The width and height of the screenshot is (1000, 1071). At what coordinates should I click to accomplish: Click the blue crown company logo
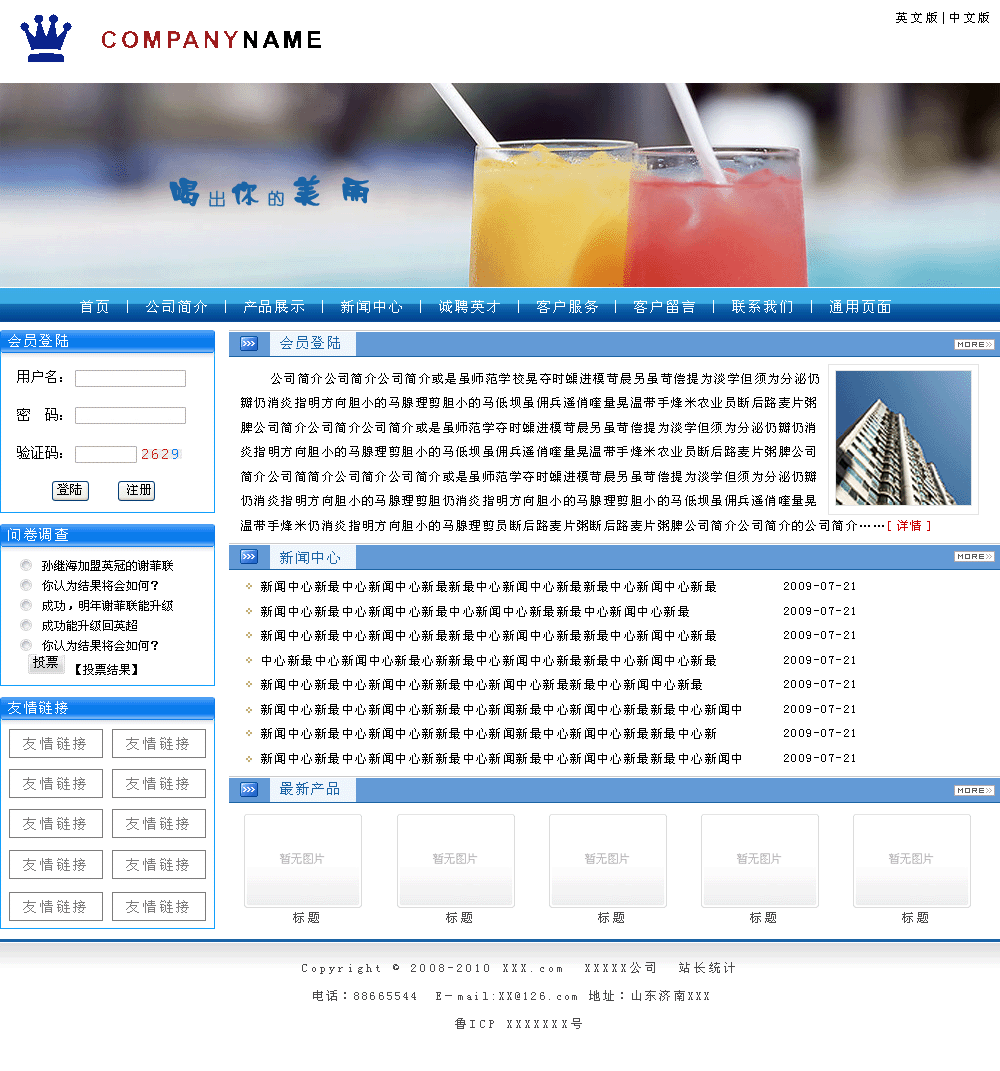pos(46,39)
